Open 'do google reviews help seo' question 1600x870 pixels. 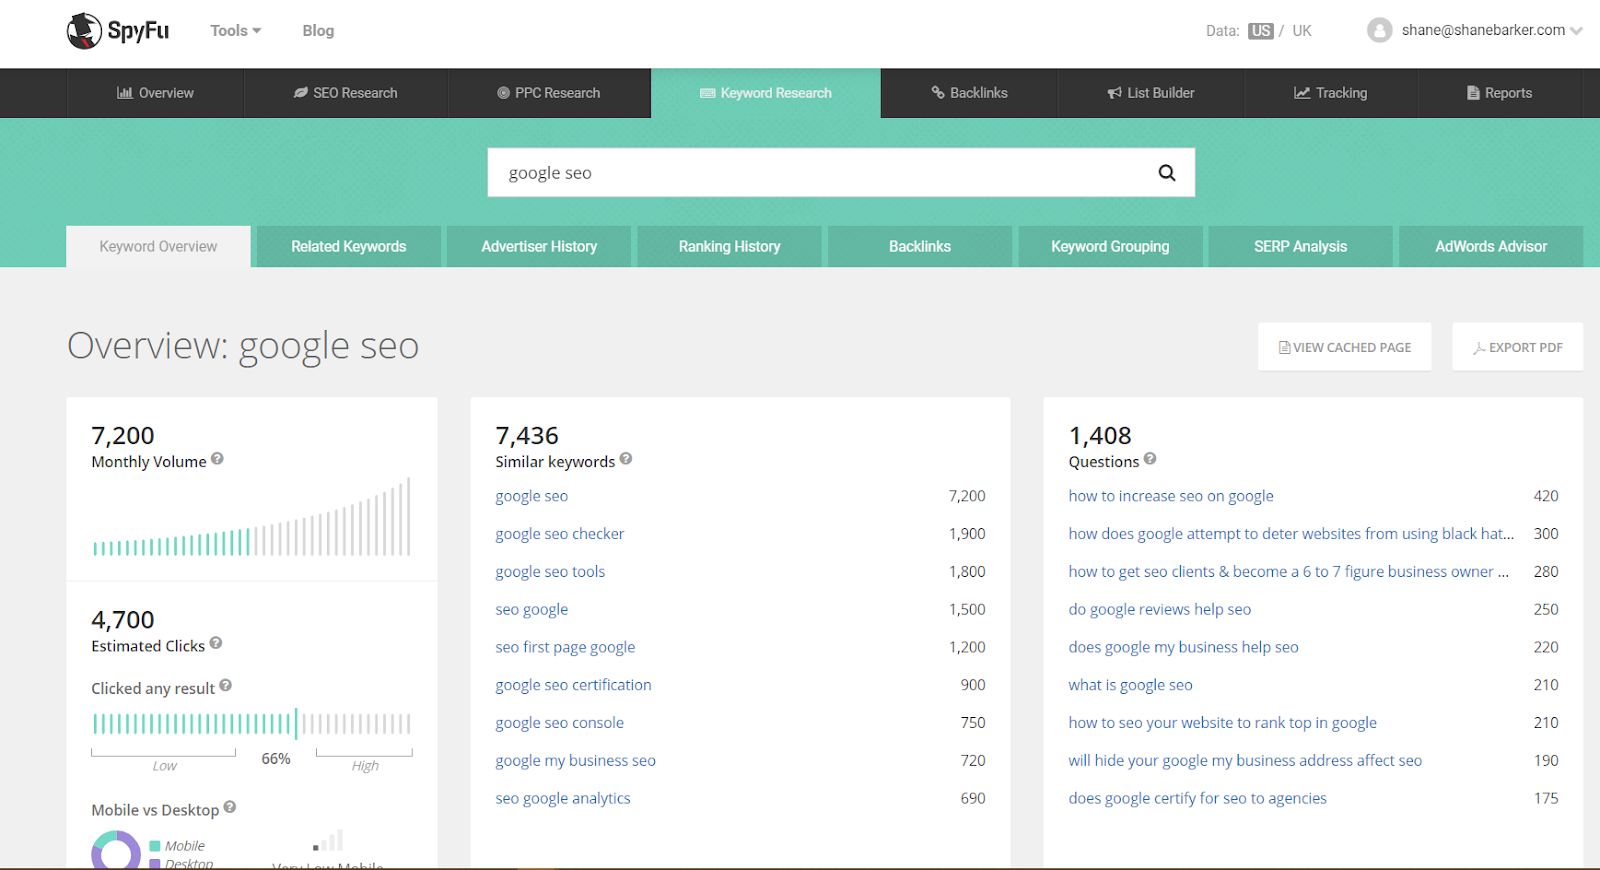(x=1160, y=609)
